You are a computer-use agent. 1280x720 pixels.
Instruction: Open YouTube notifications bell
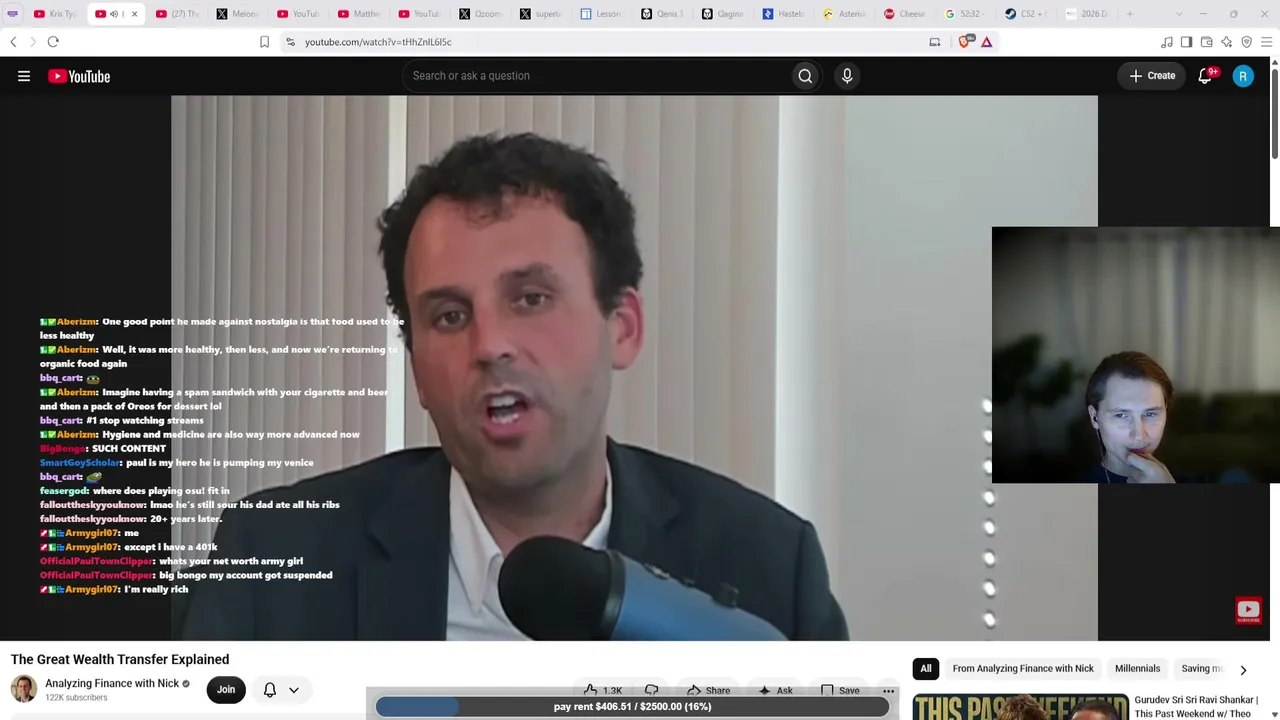pyautogui.click(x=1206, y=76)
